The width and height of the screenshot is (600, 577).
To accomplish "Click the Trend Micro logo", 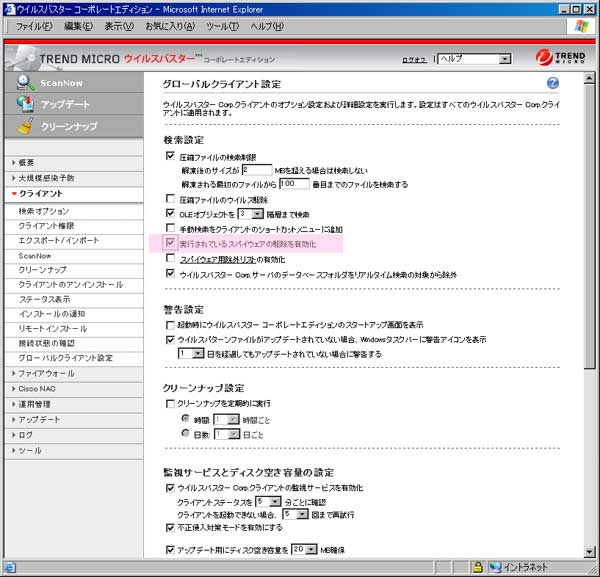I will point(561,57).
